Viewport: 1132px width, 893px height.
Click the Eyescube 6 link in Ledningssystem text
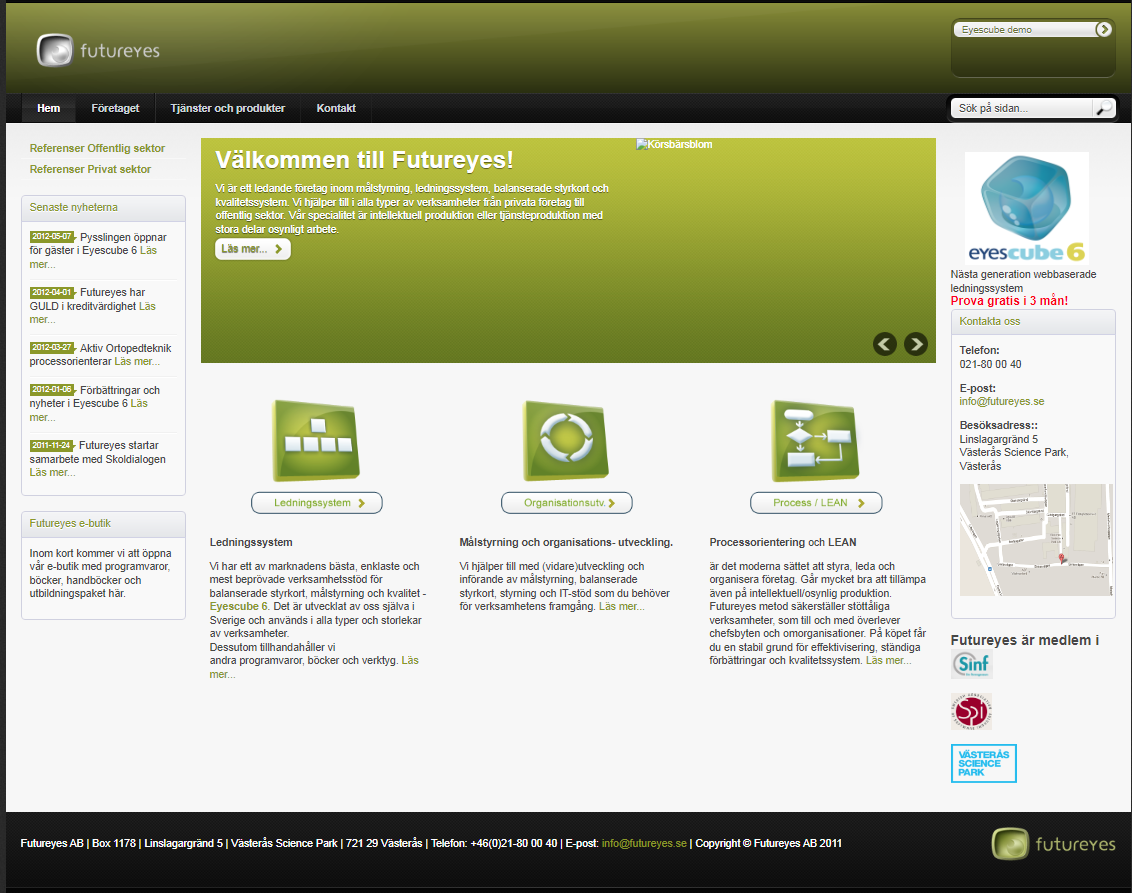[239, 606]
